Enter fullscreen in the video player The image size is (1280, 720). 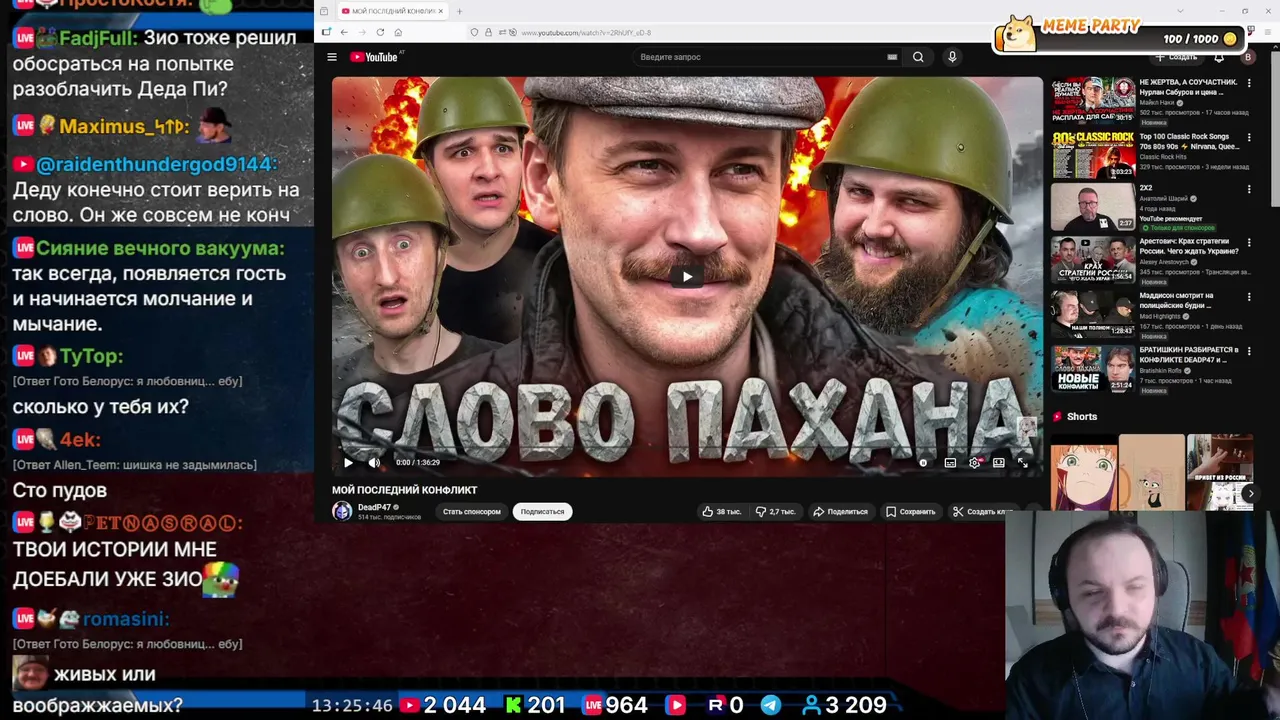(x=1022, y=462)
